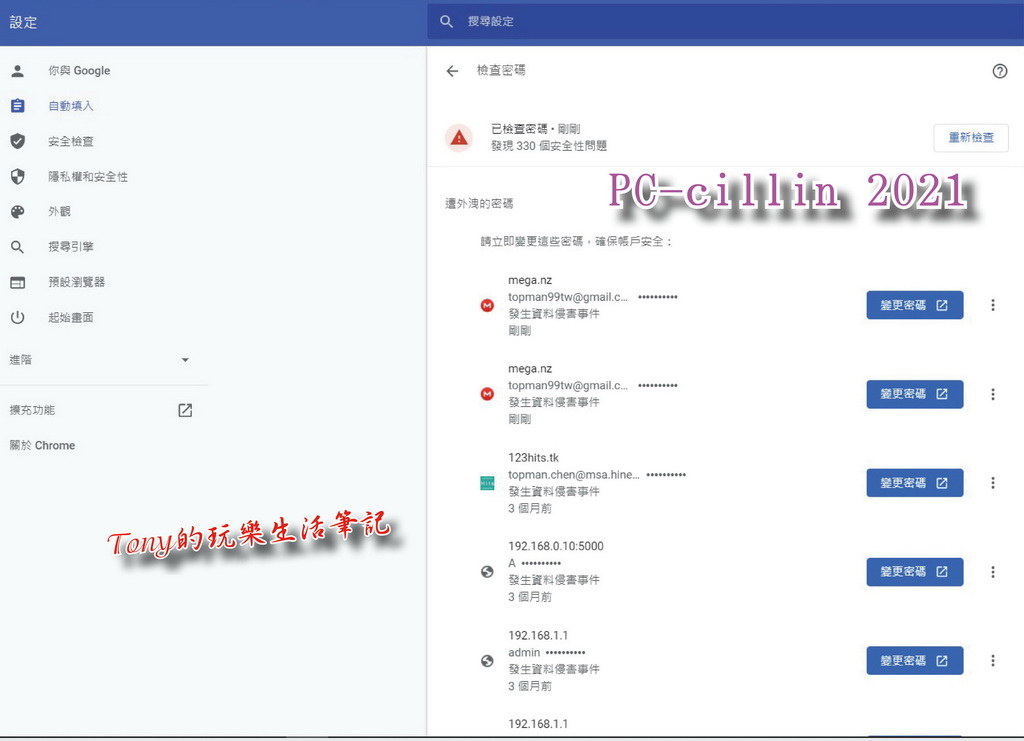Focus the 搜尋設定 search field
The width and height of the screenshot is (1024, 741).
(x=725, y=22)
